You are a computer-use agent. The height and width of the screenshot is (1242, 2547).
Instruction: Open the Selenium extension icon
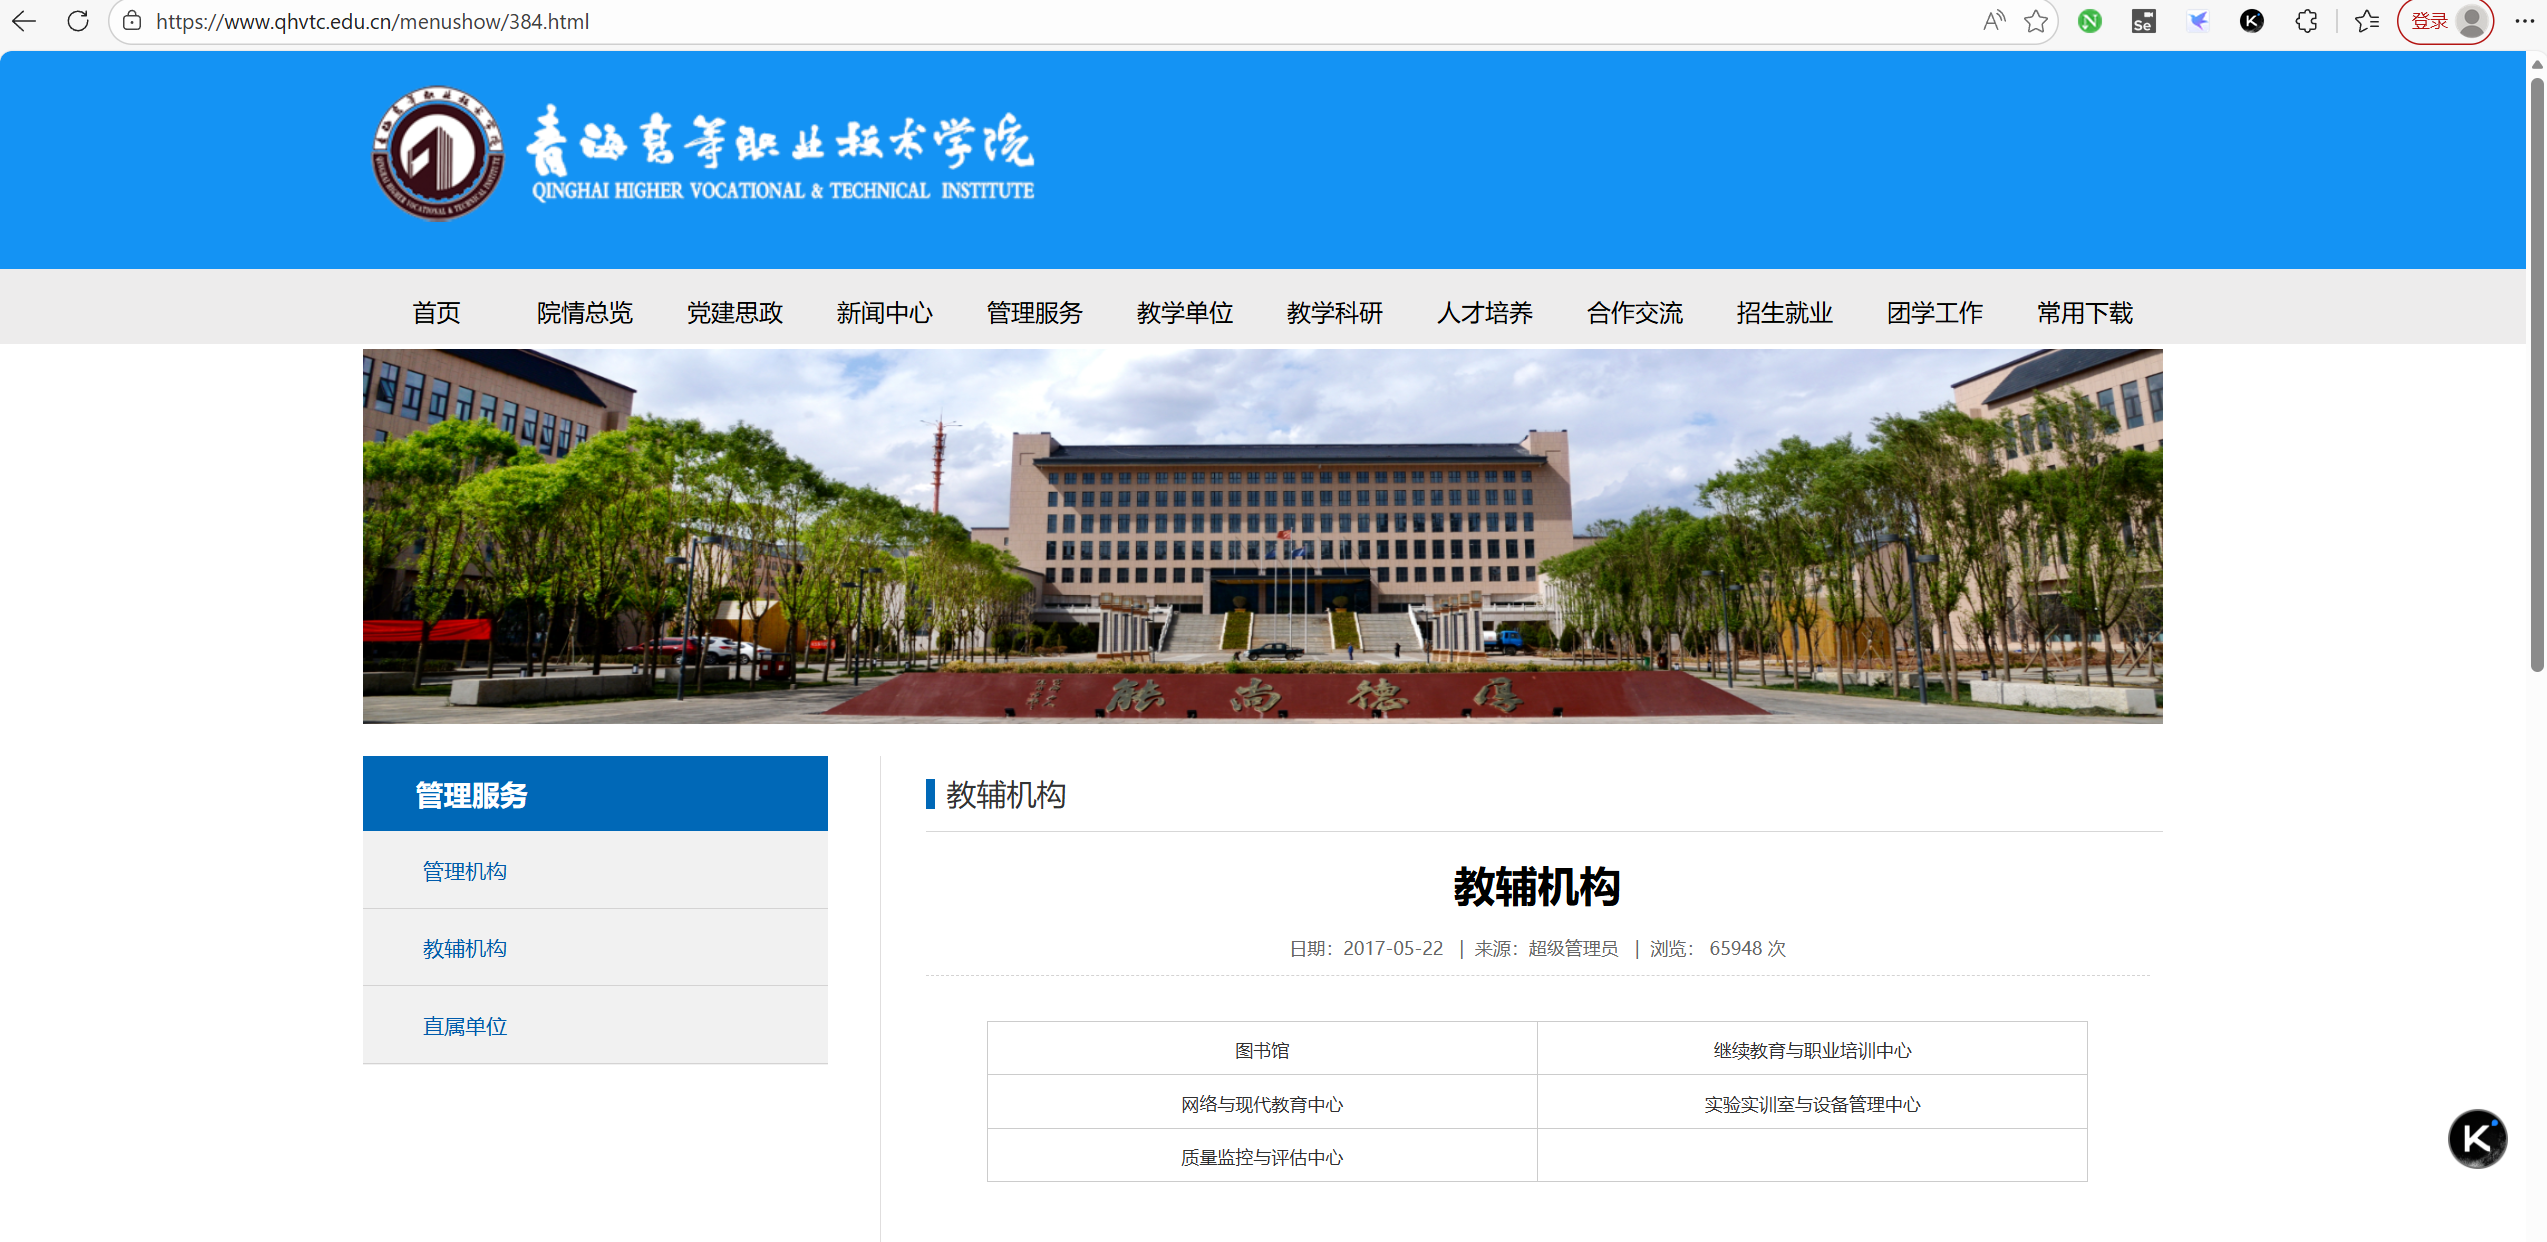(x=2143, y=21)
